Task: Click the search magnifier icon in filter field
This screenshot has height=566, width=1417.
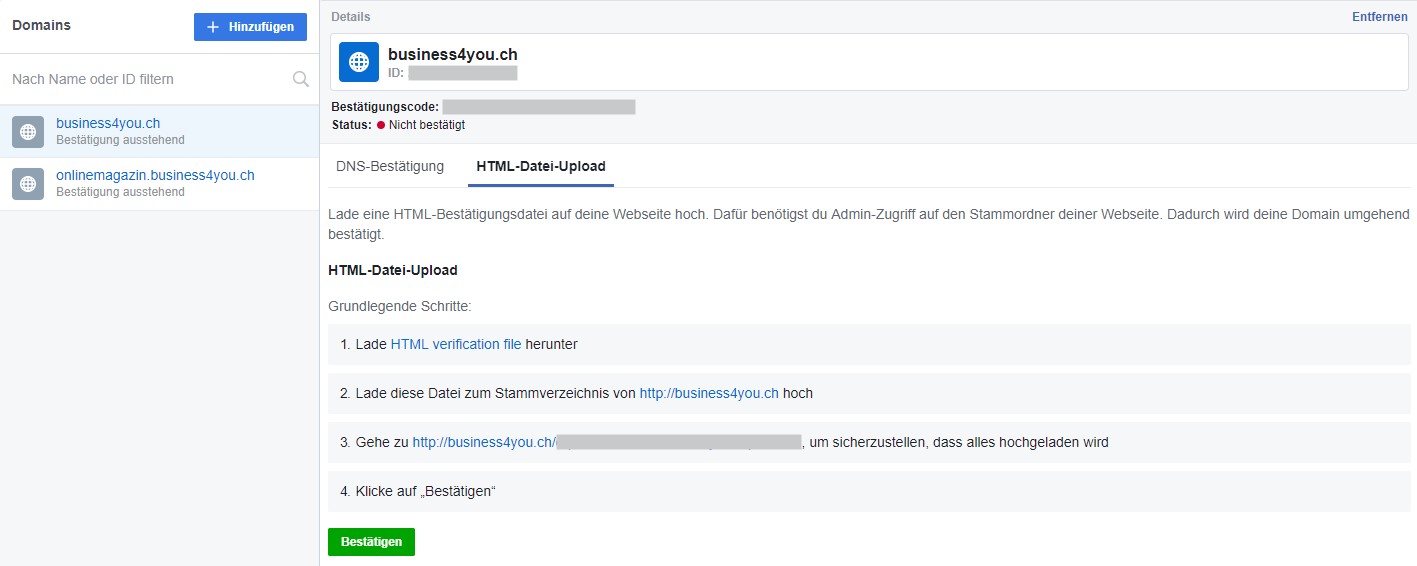Action: pyautogui.click(x=300, y=79)
